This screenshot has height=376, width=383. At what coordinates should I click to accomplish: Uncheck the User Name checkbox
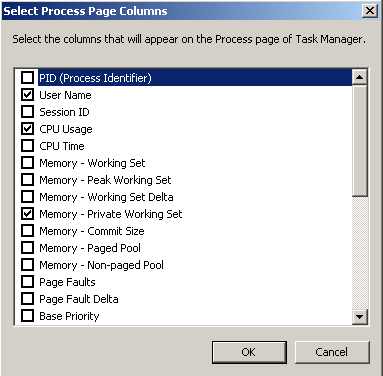(27, 95)
